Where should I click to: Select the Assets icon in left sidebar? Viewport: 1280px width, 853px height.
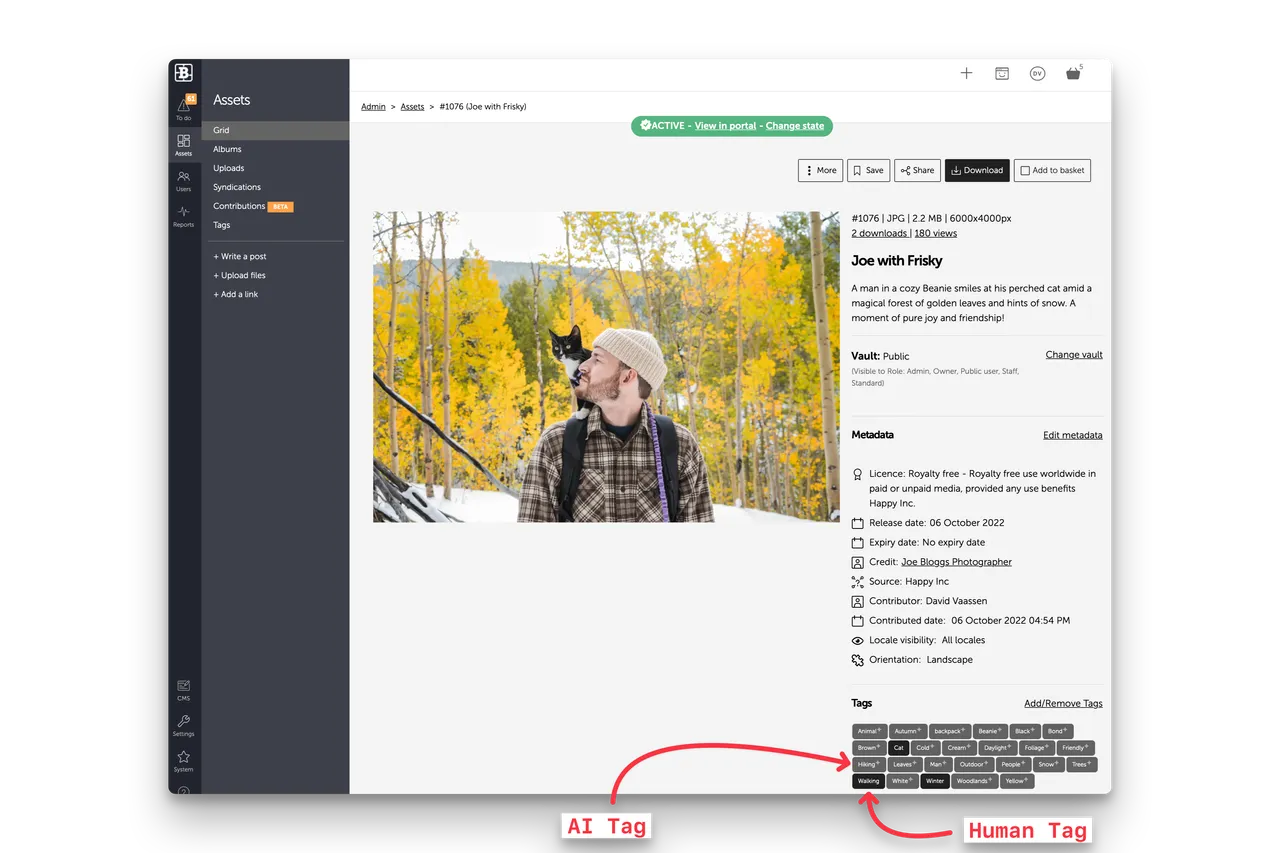(183, 143)
